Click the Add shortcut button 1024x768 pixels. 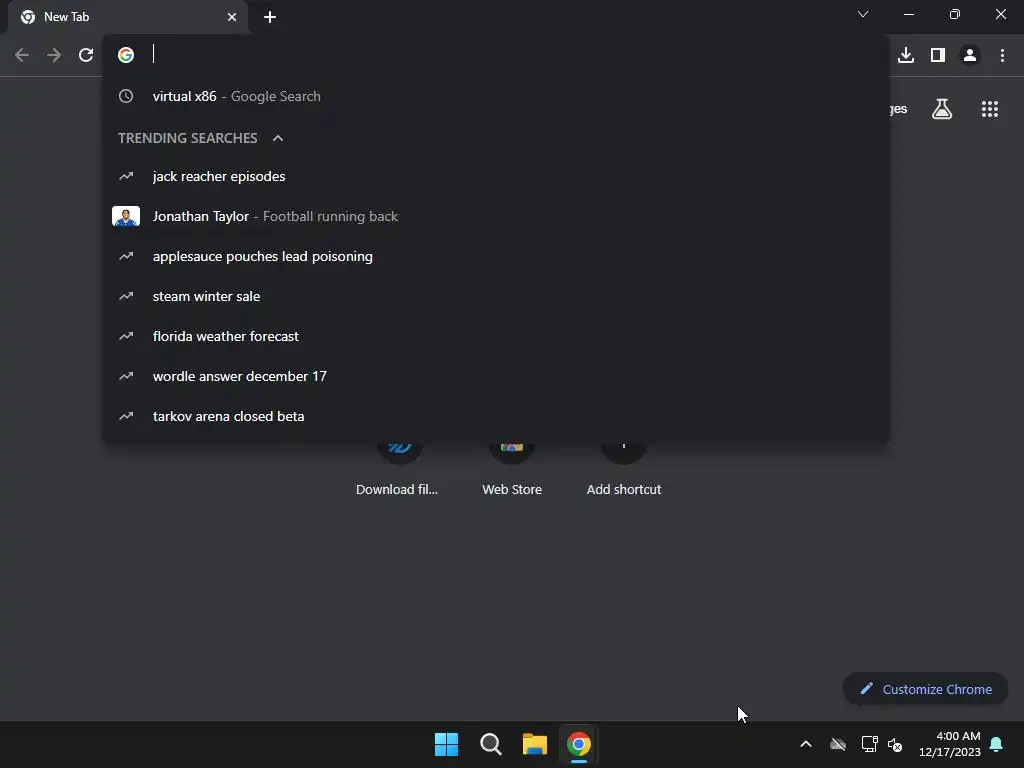624,469
